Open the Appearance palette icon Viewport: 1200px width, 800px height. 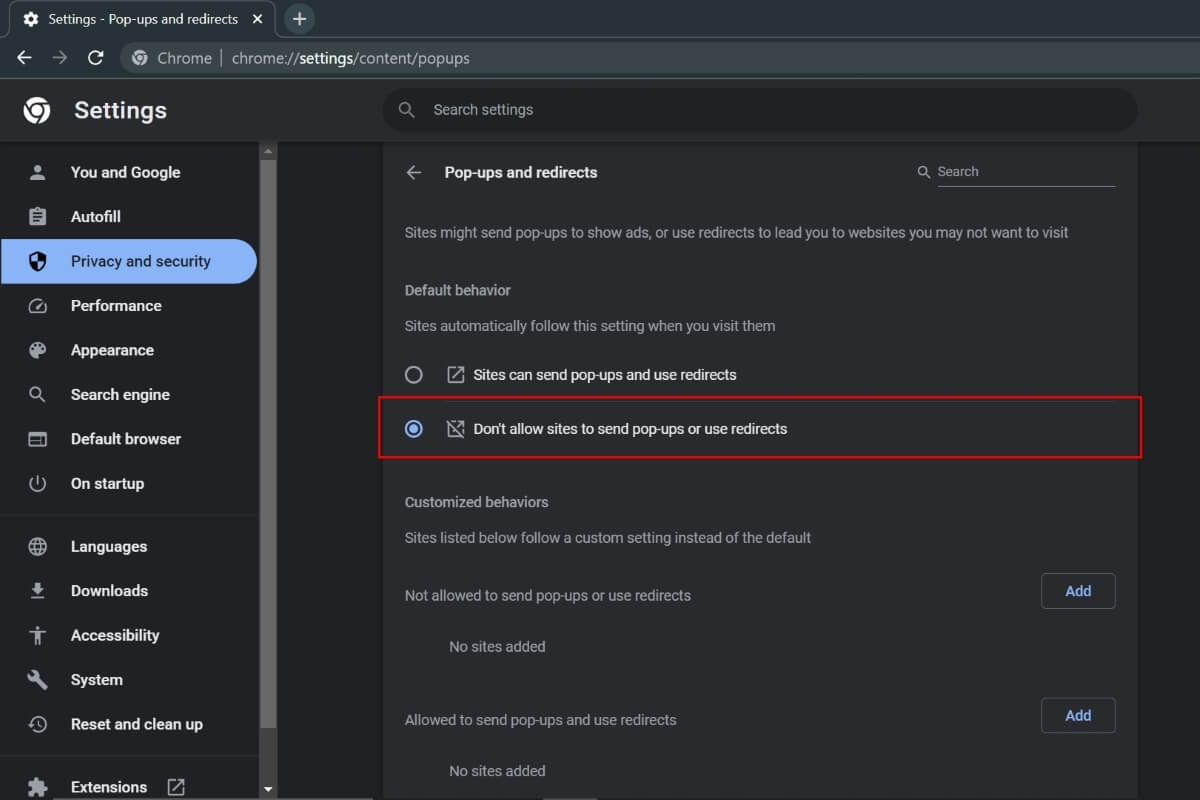[37, 350]
